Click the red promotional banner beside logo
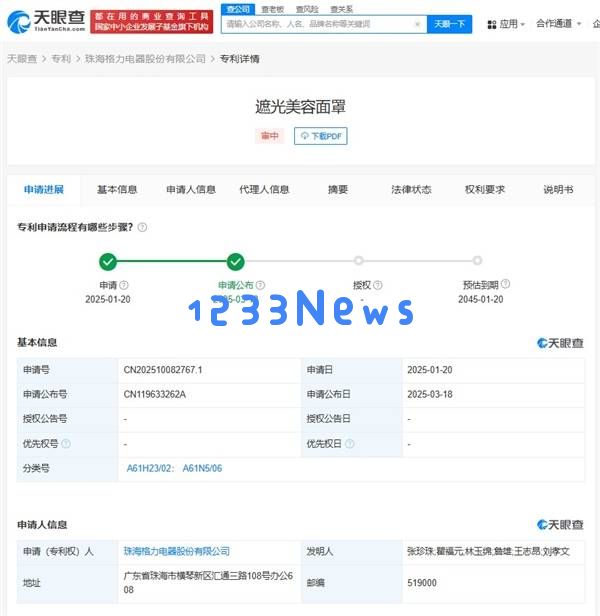This screenshot has width=600, height=616. click(152, 22)
